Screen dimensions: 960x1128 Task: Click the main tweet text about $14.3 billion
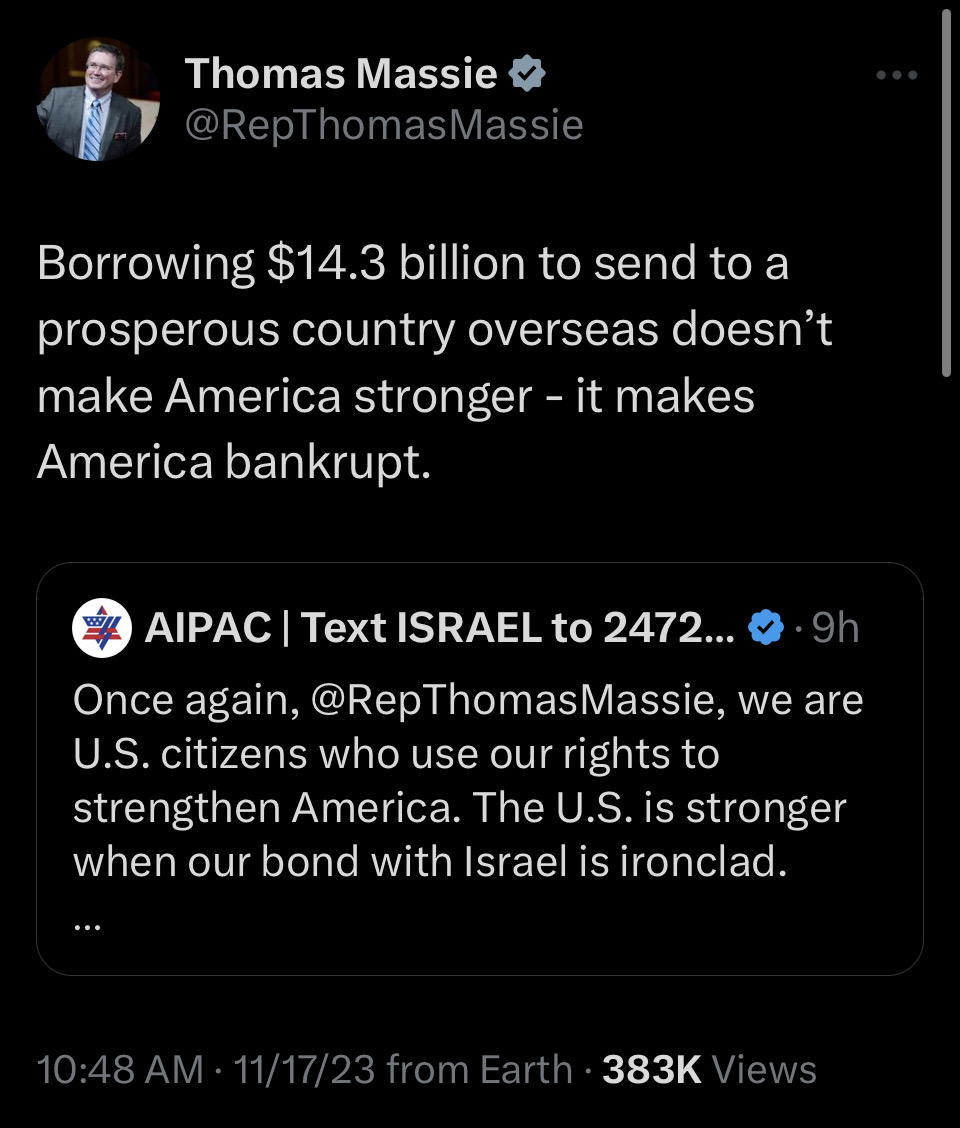pyautogui.click(x=435, y=362)
